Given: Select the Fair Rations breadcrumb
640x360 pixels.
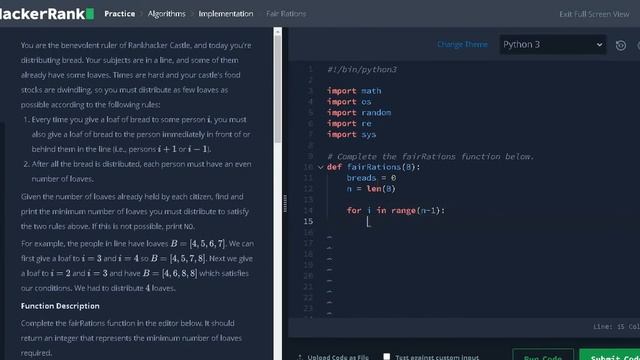Looking at the screenshot, I should 286,14.
